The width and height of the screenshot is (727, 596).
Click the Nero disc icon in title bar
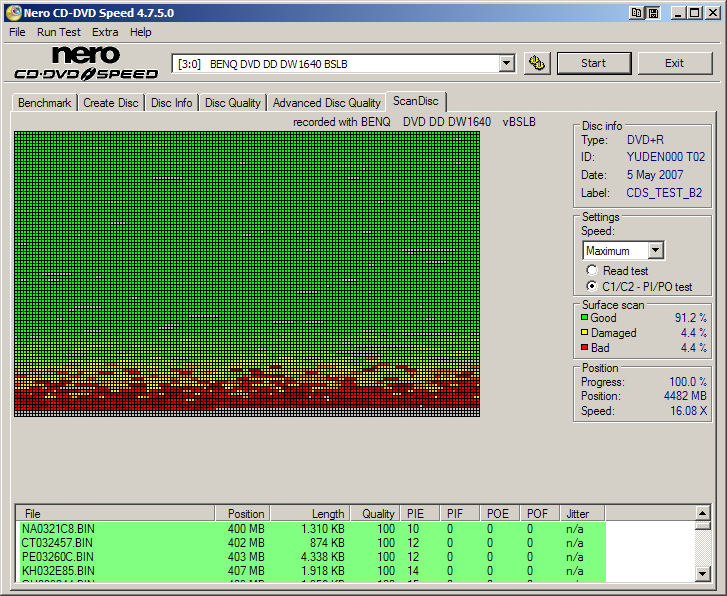(13, 13)
